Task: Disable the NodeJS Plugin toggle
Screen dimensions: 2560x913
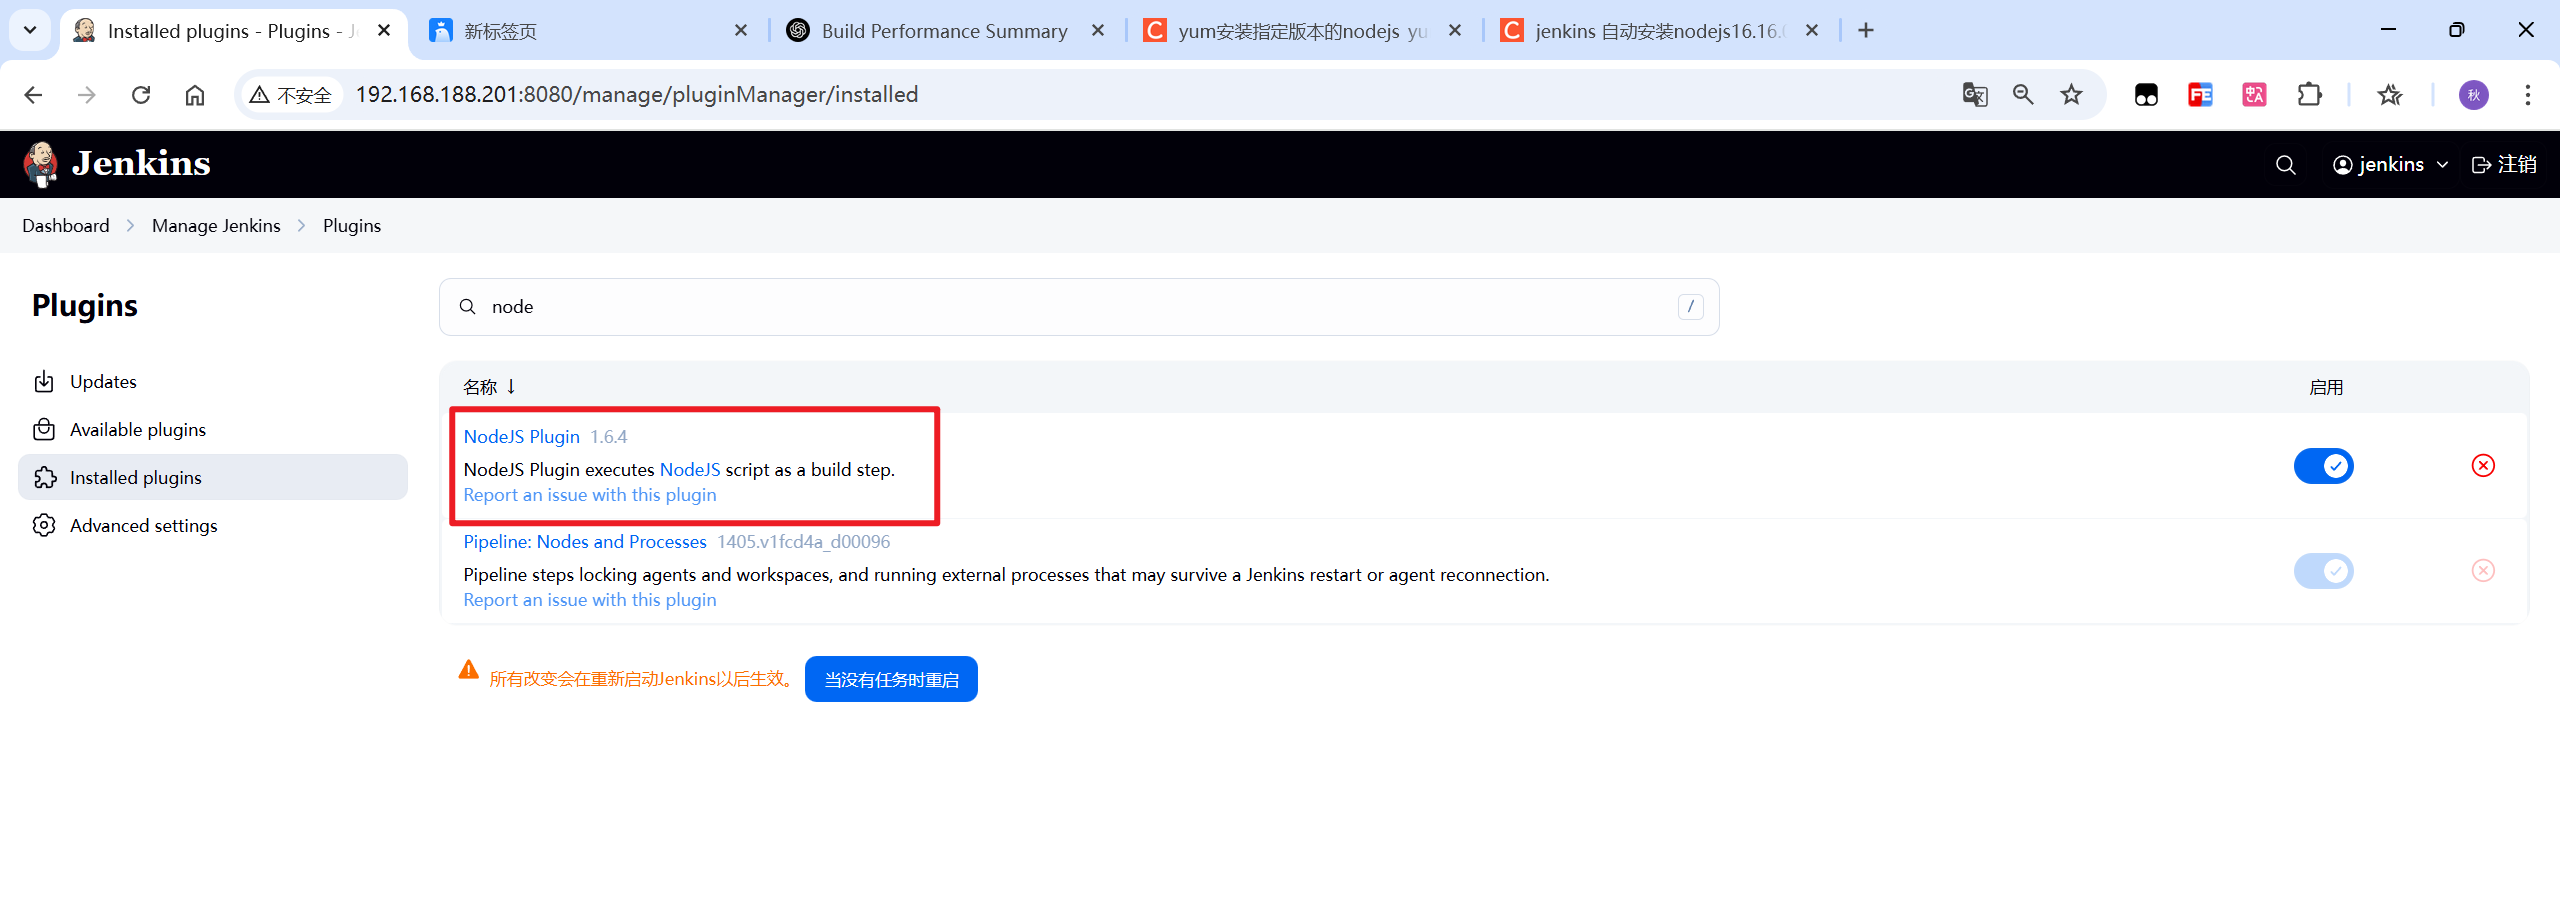Action: pos(2324,466)
